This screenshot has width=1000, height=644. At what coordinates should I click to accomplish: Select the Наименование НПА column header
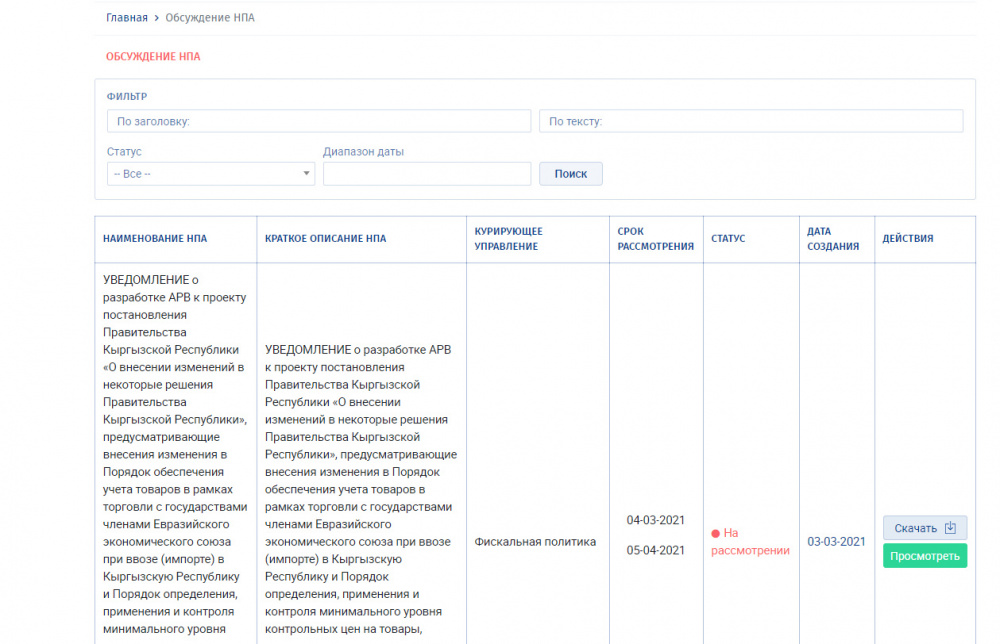[155, 239]
